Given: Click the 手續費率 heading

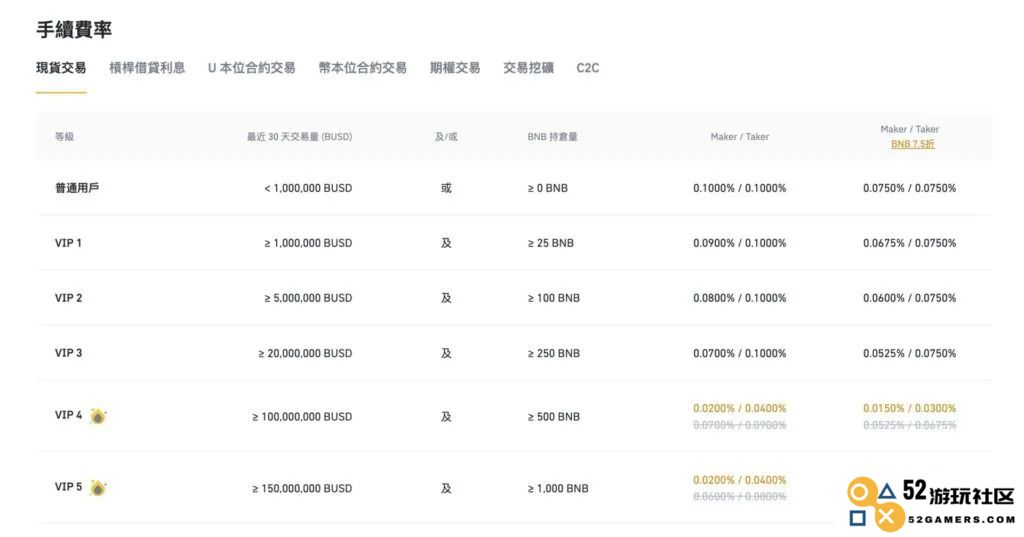Looking at the screenshot, I should tap(74, 29).
